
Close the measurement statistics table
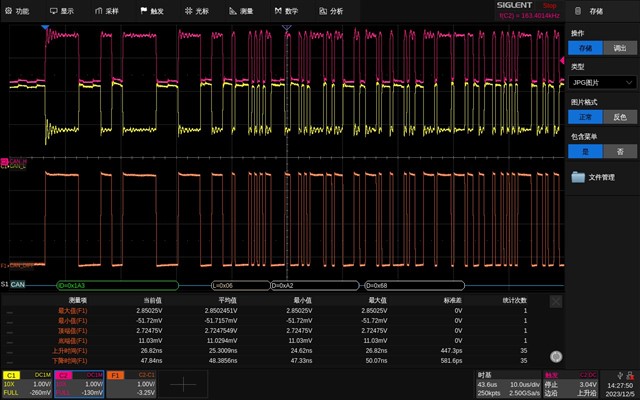click(555, 300)
